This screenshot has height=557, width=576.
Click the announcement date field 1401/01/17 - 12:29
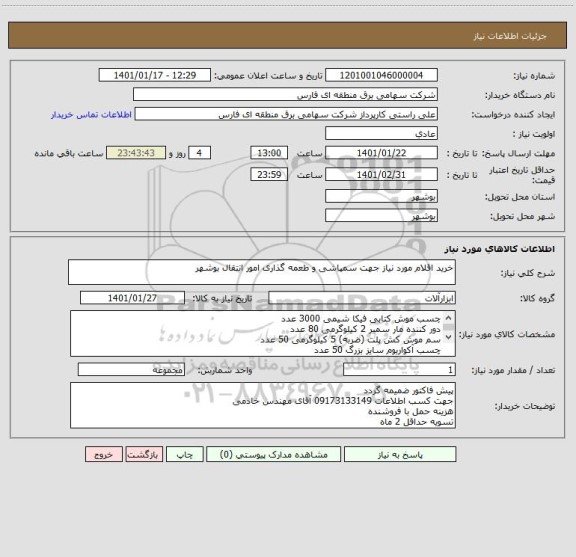[155, 75]
